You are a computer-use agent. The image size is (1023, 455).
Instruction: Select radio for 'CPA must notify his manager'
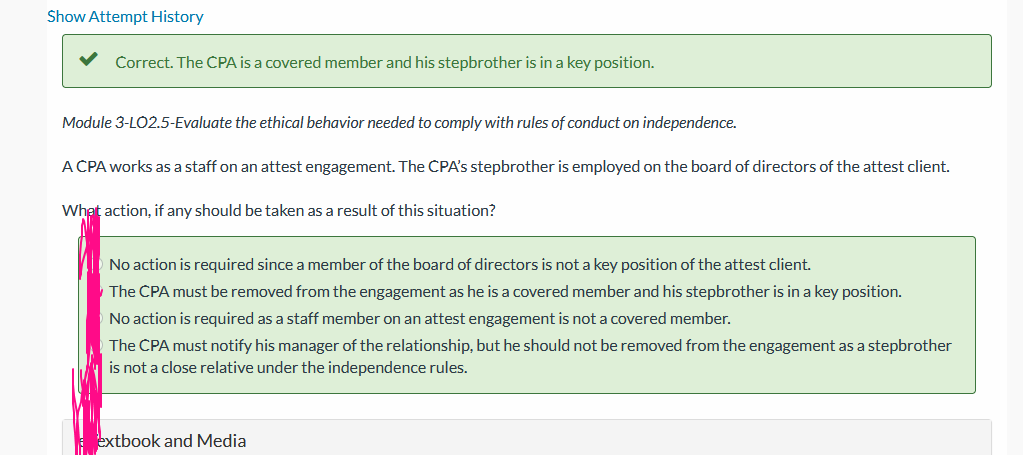tap(97, 345)
